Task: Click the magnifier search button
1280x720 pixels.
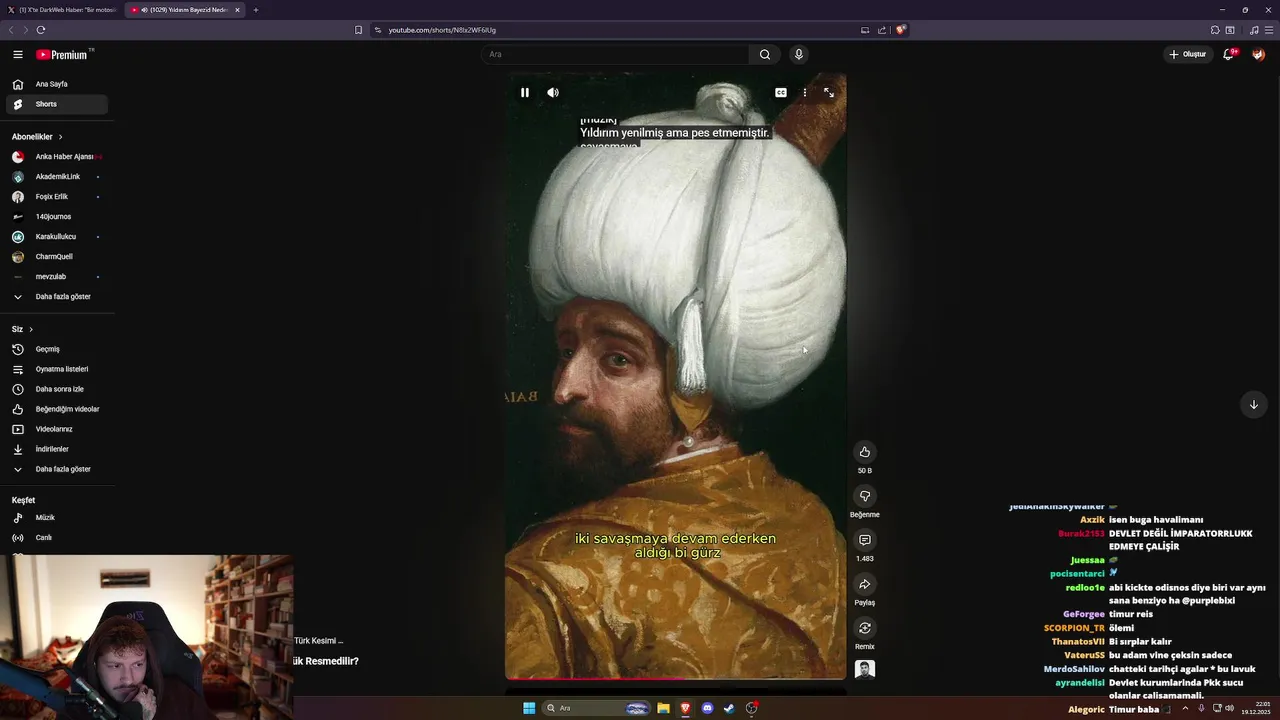Action: pyautogui.click(x=765, y=54)
